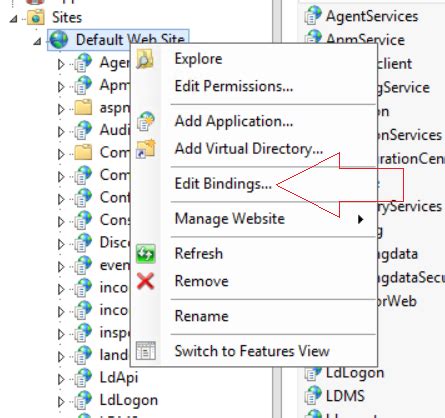Select the Cons… tree item

(115, 220)
